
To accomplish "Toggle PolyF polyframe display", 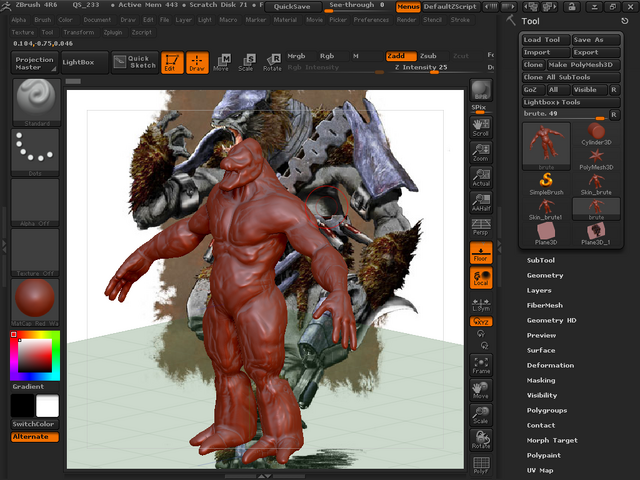I will [x=481, y=465].
